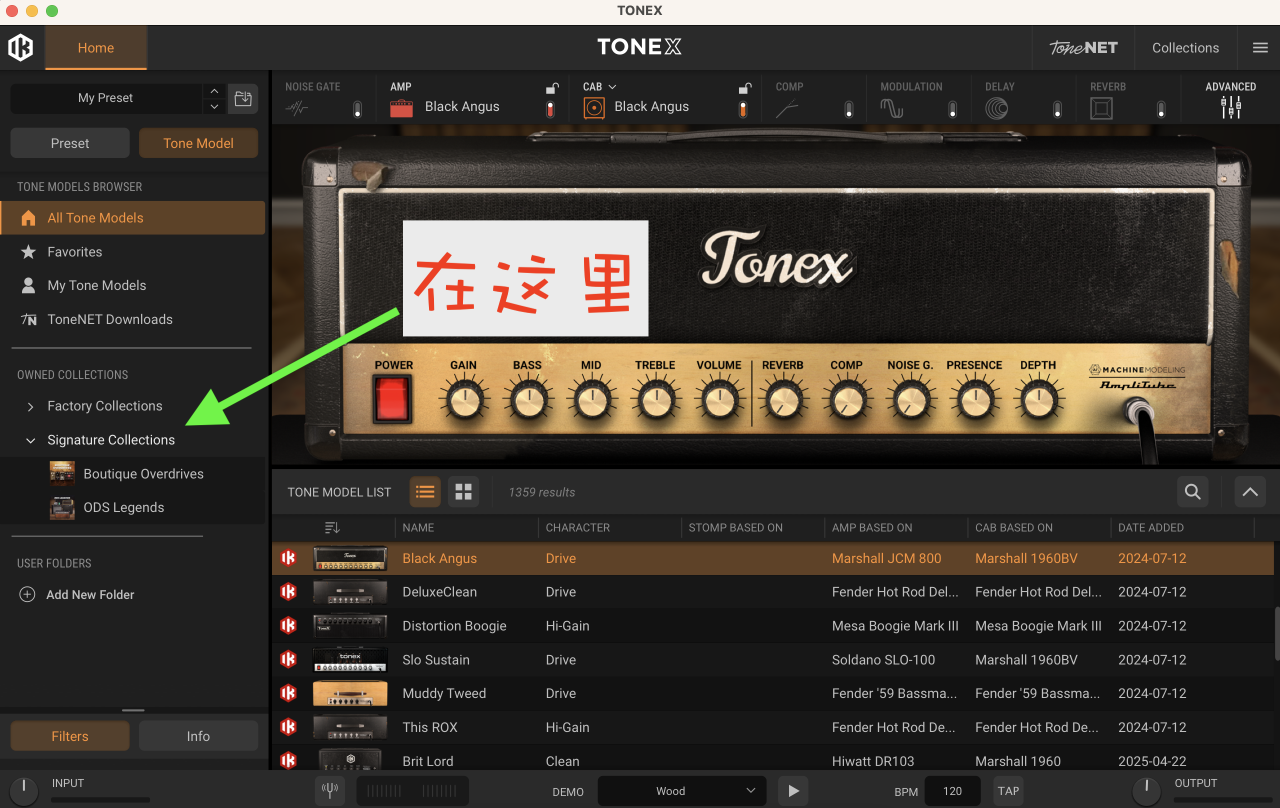Image resolution: width=1280 pixels, height=808 pixels.
Task: Click the ToneNET Downloads icon
Action: click(x=28, y=320)
